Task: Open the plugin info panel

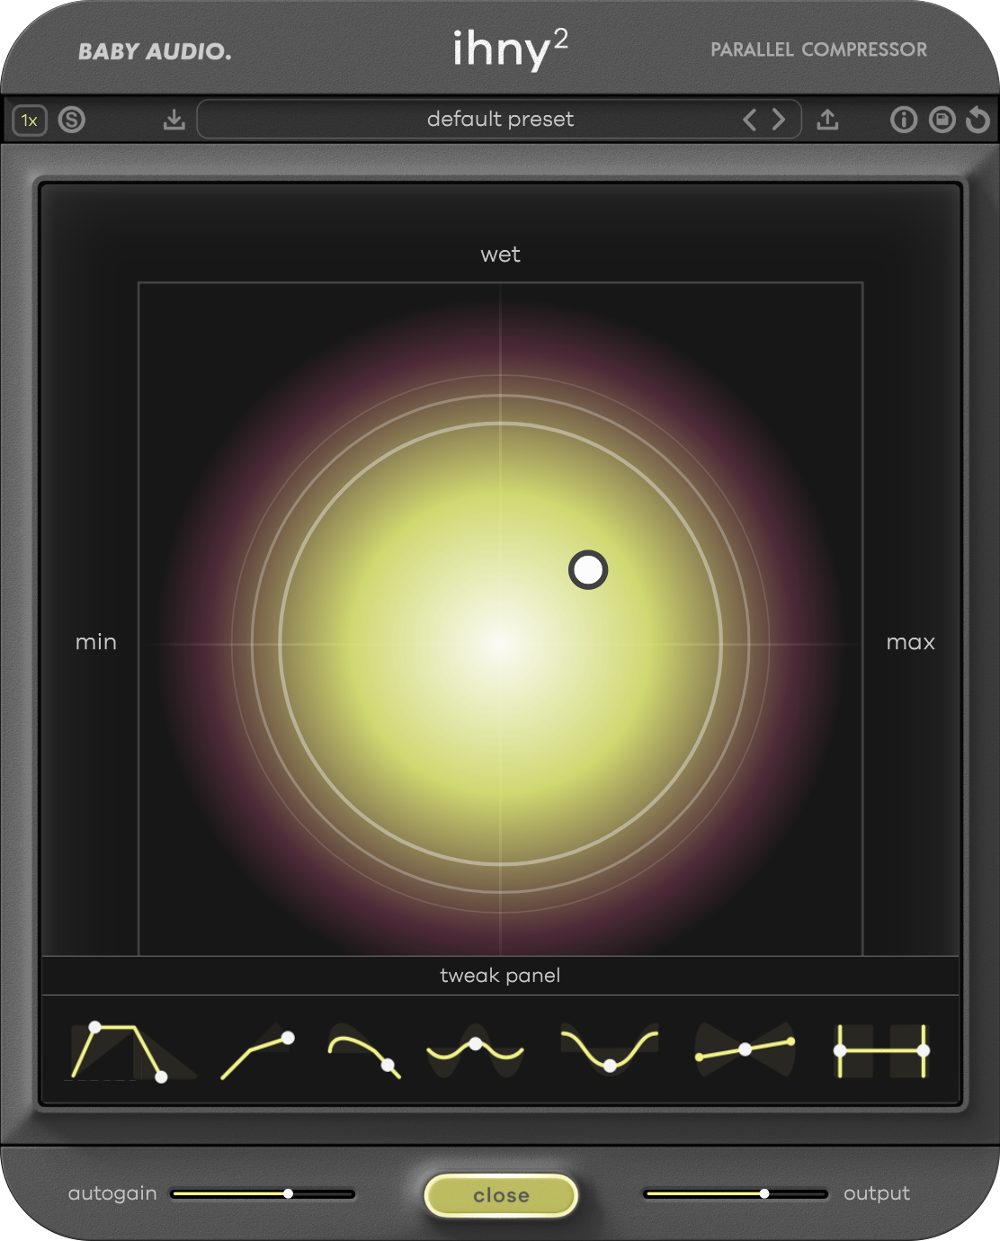Action: (x=905, y=120)
